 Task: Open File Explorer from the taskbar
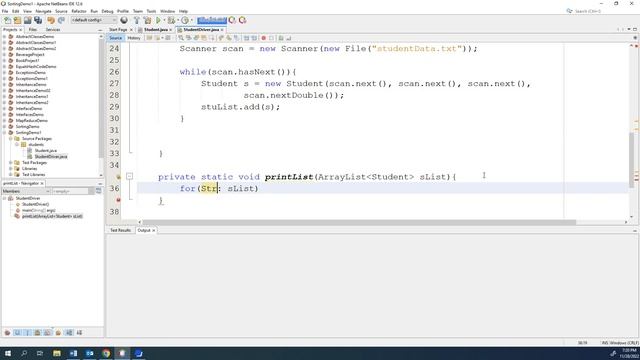pyautogui.click(x=57, y=353)
